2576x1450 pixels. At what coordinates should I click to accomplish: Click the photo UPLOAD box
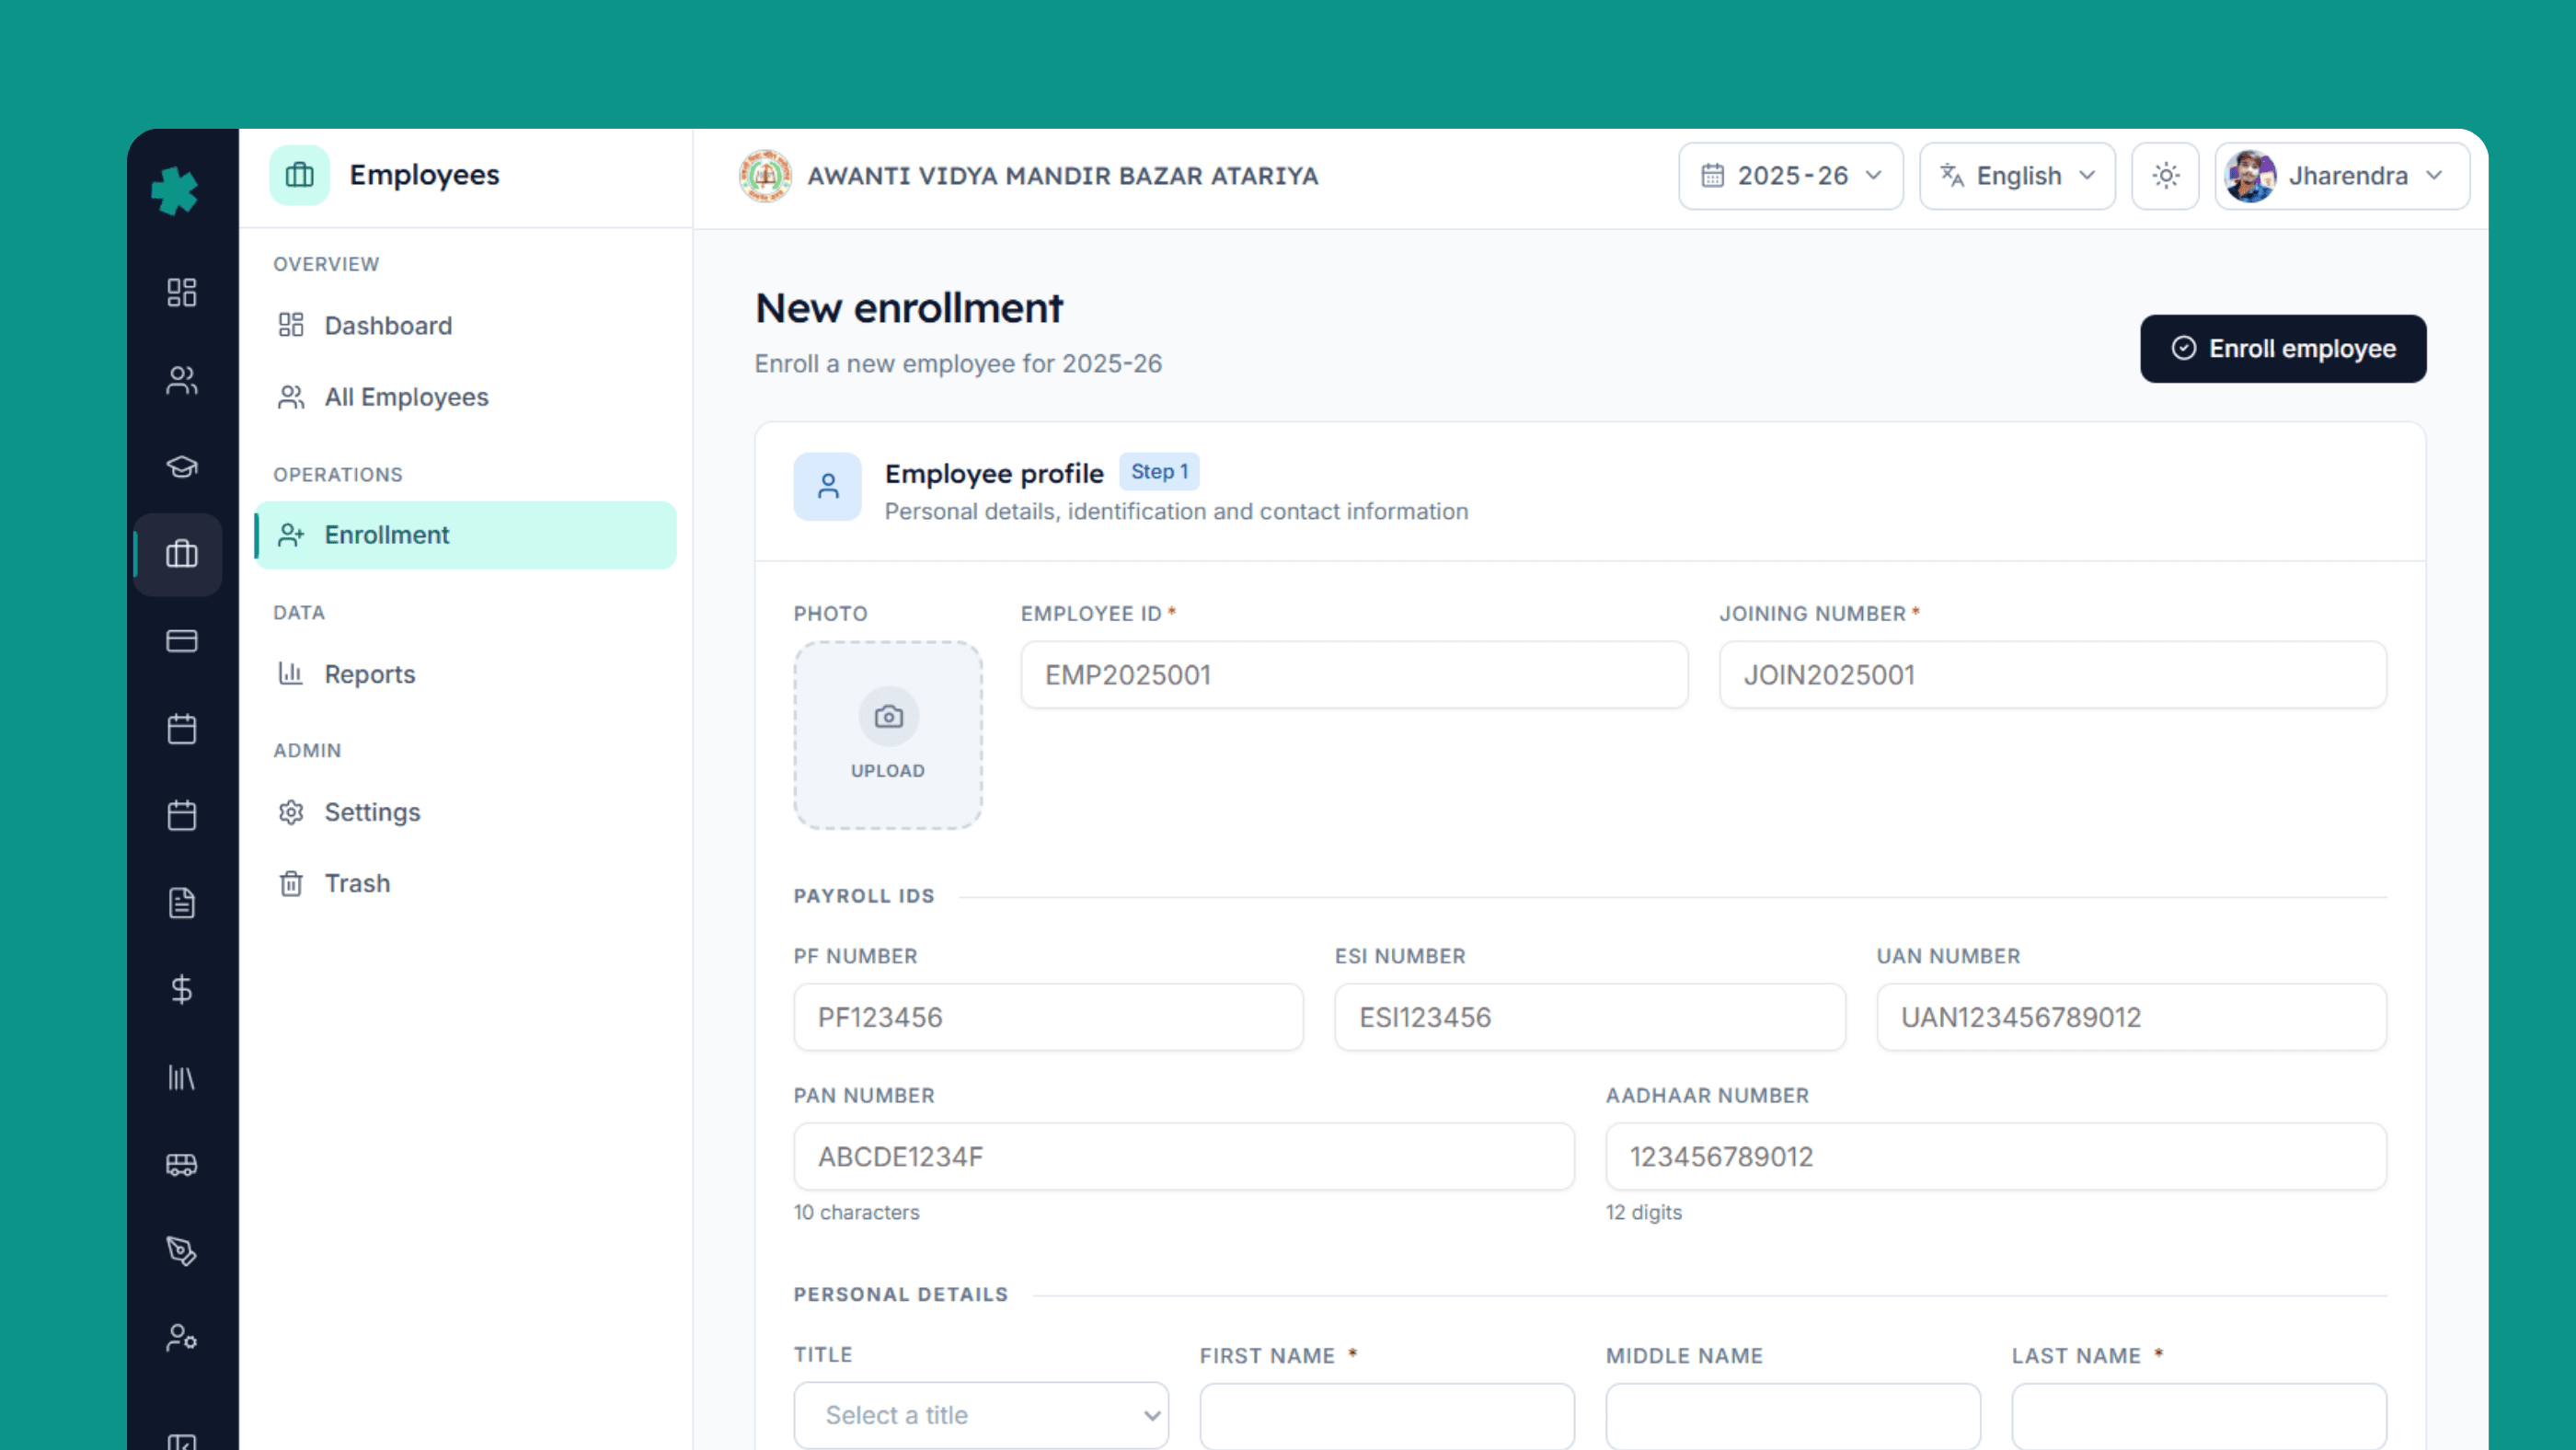(888, 736)
